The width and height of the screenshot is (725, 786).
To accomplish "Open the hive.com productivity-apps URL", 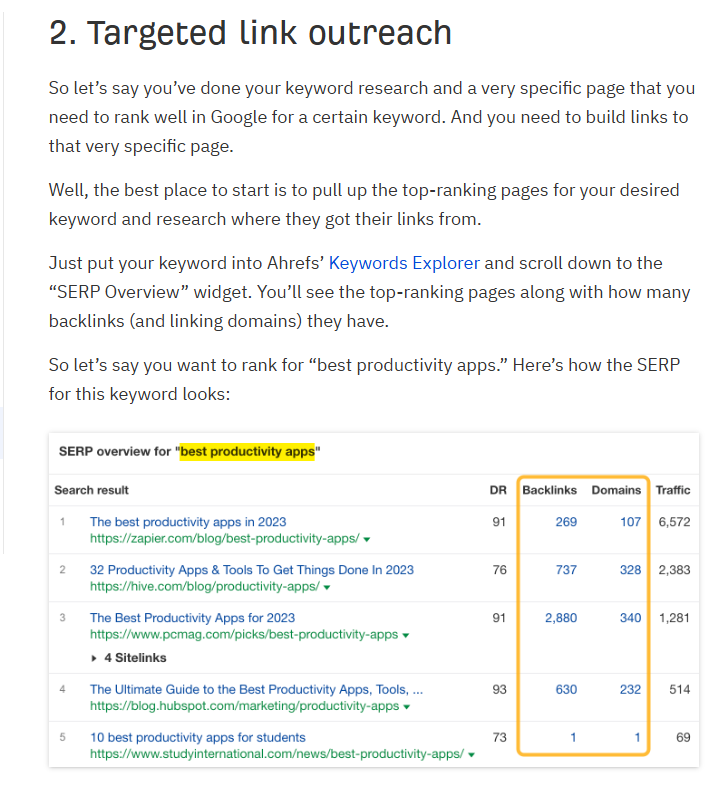I will click(205, 586).
